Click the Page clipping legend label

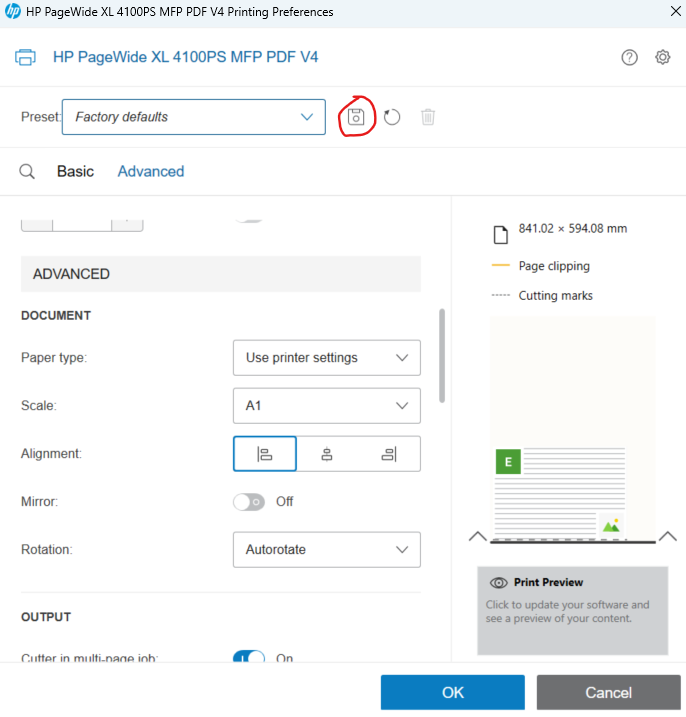click(x=554, y=266)
